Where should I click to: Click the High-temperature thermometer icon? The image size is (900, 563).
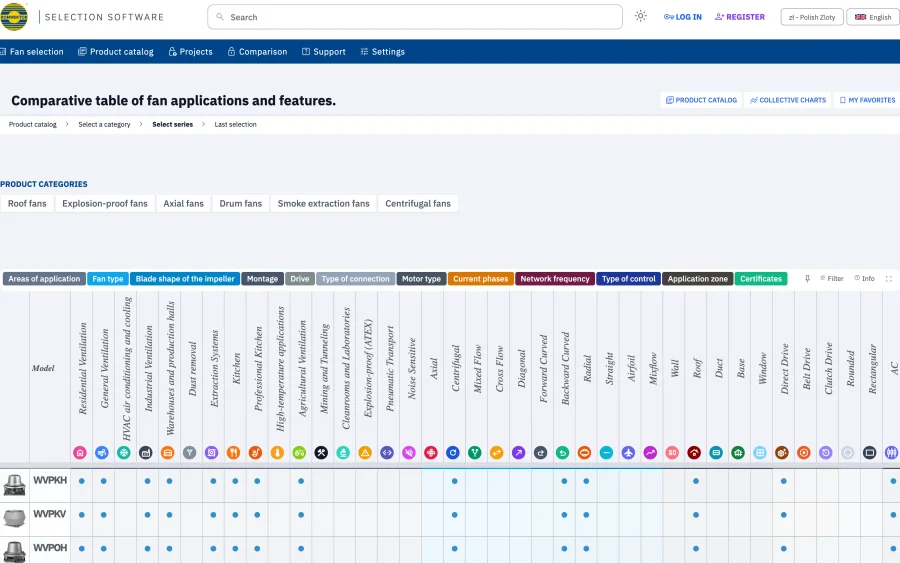(277, 453)
